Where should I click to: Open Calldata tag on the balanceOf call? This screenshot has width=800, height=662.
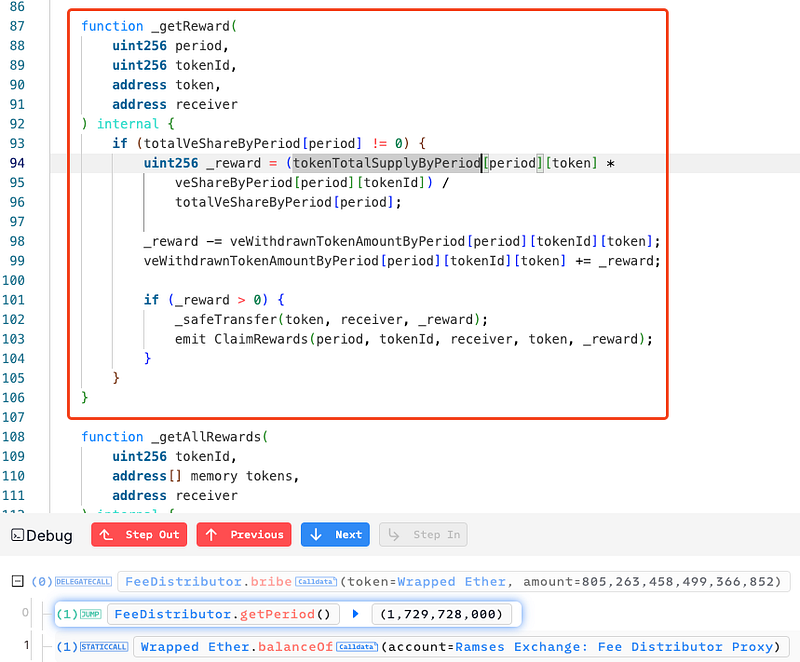[355, 647]
